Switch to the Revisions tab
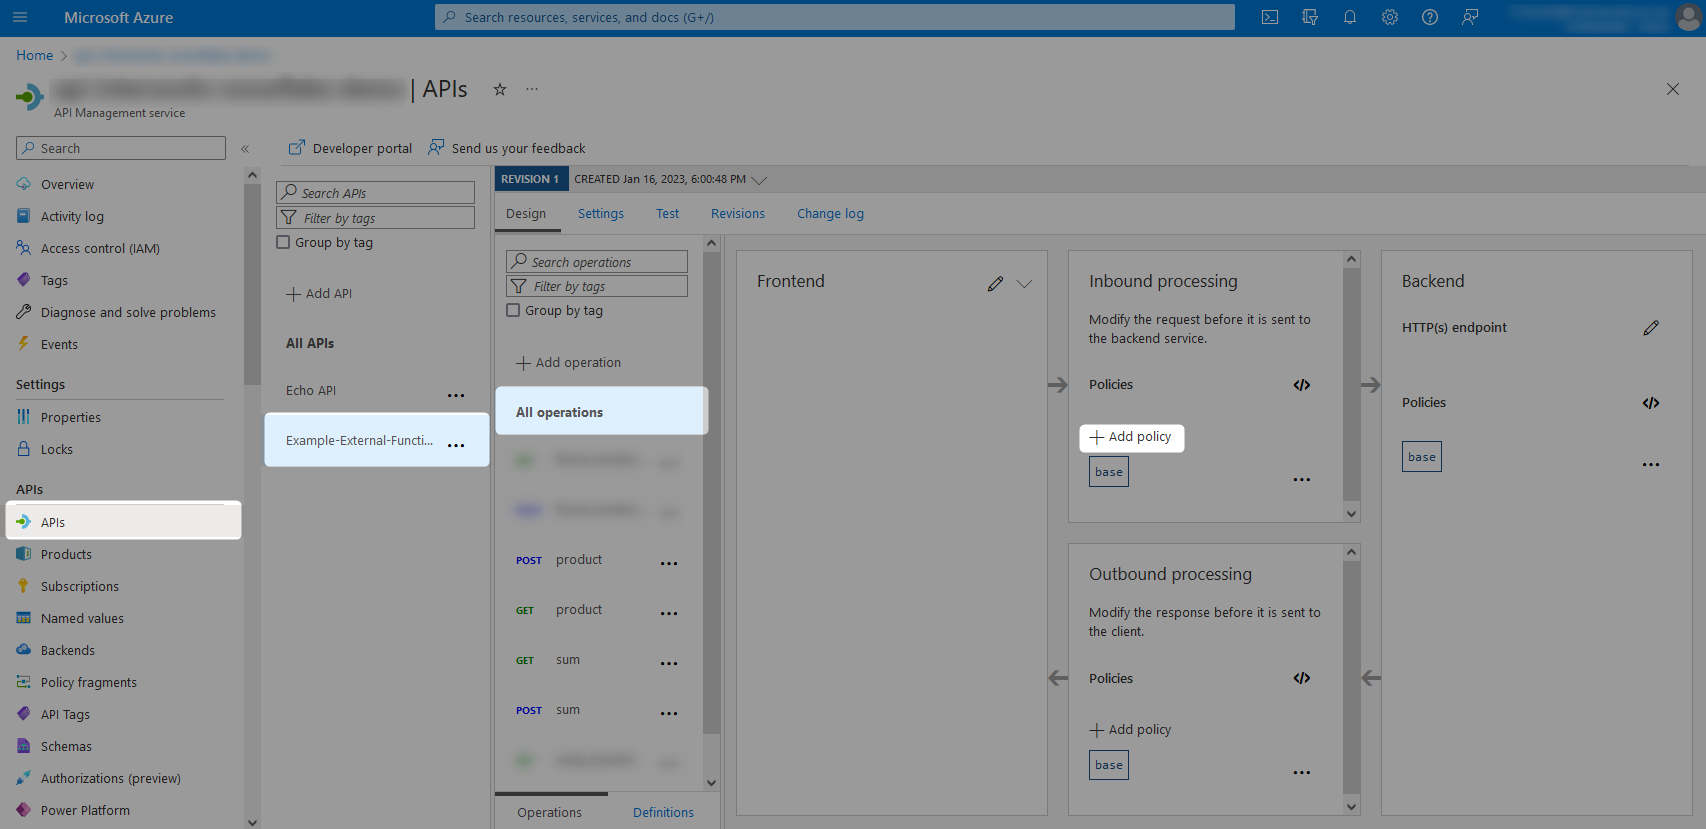 (x=738, y=214)
